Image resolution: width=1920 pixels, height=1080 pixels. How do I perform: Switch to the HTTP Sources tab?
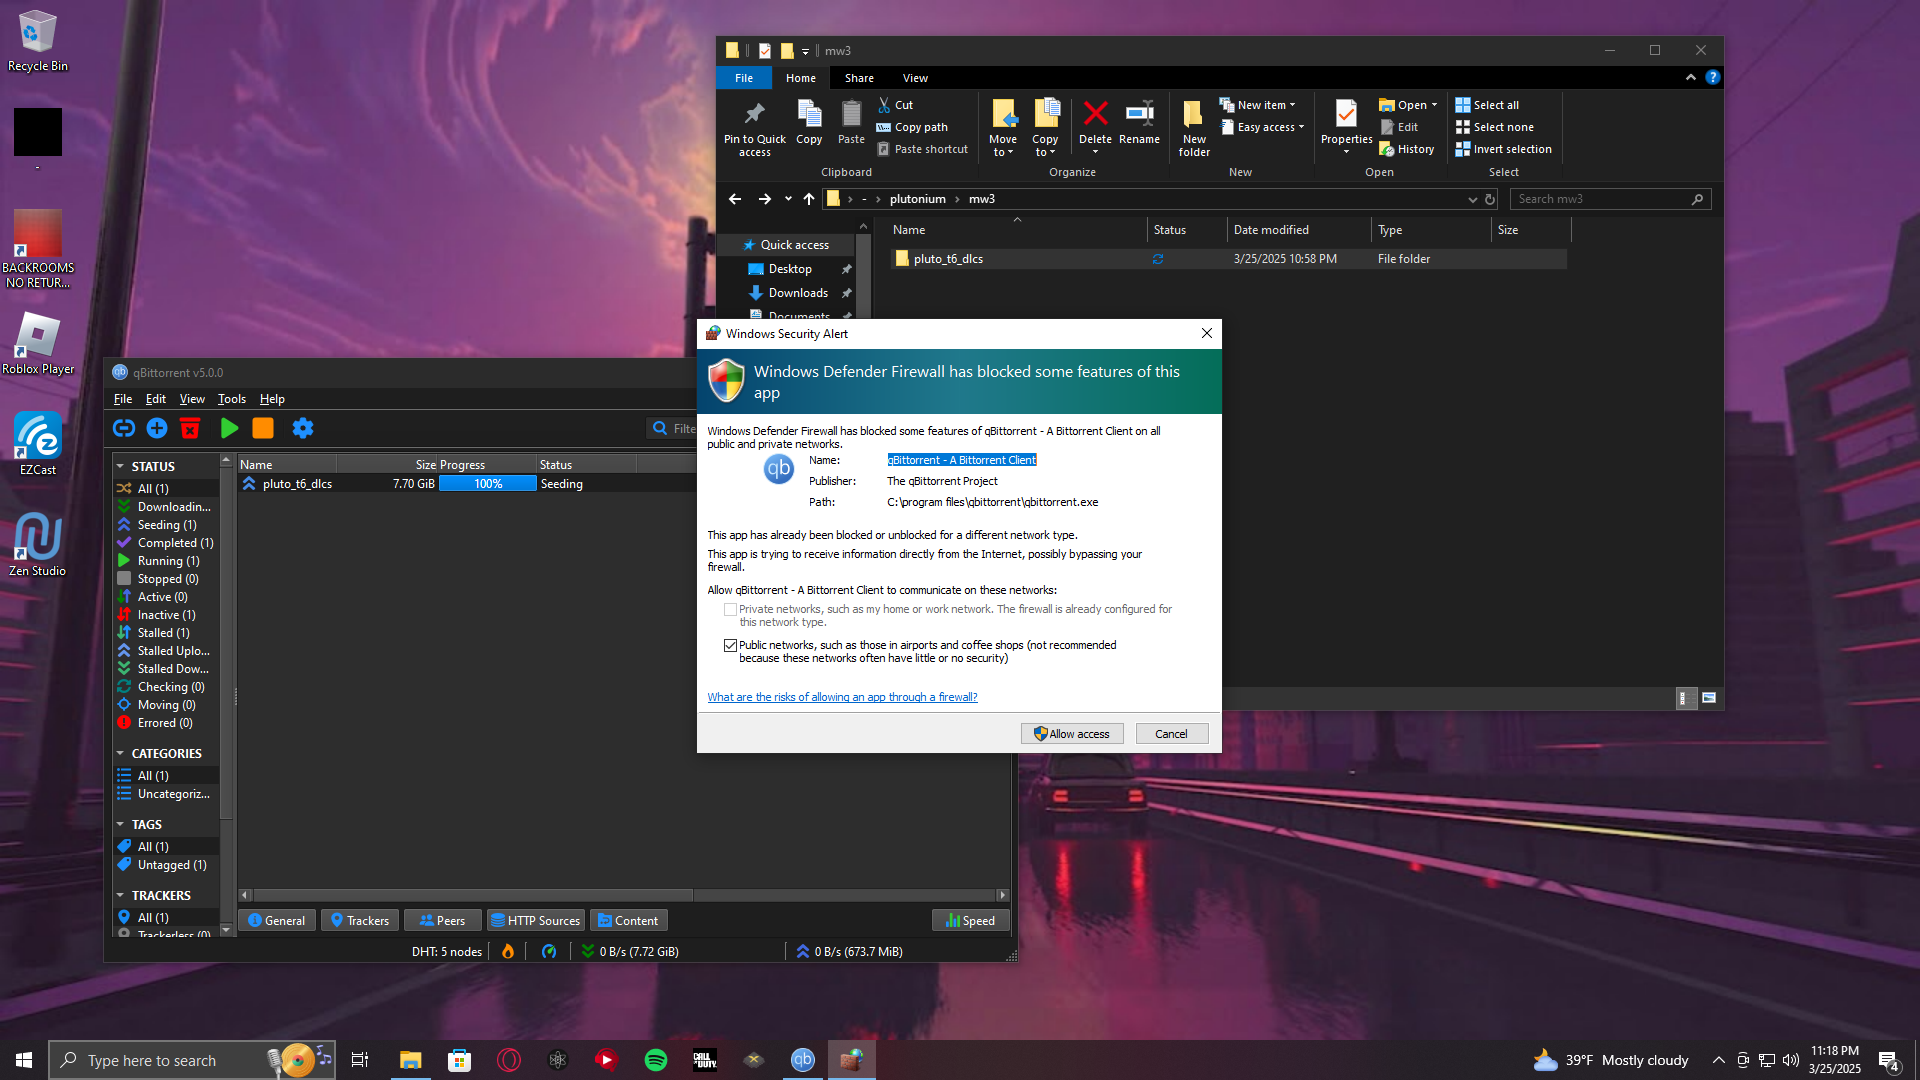point(535,920)
